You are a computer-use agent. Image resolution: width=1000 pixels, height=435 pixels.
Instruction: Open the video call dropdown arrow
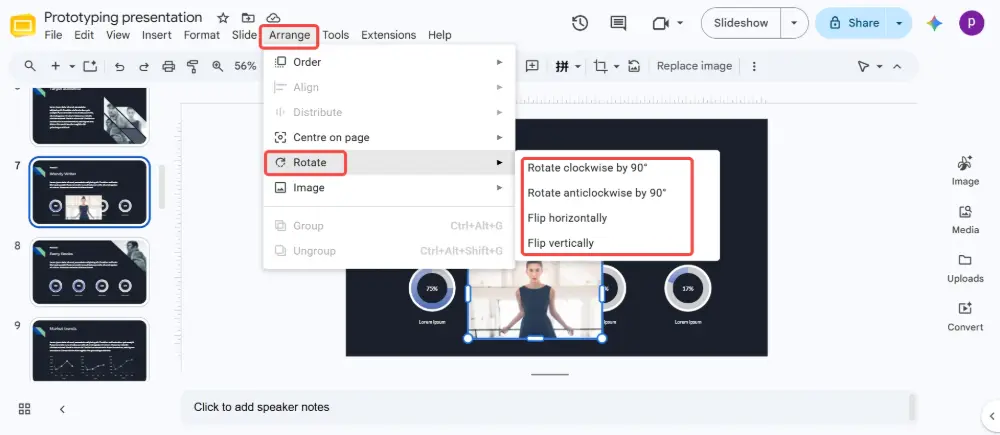pos(680,23)
